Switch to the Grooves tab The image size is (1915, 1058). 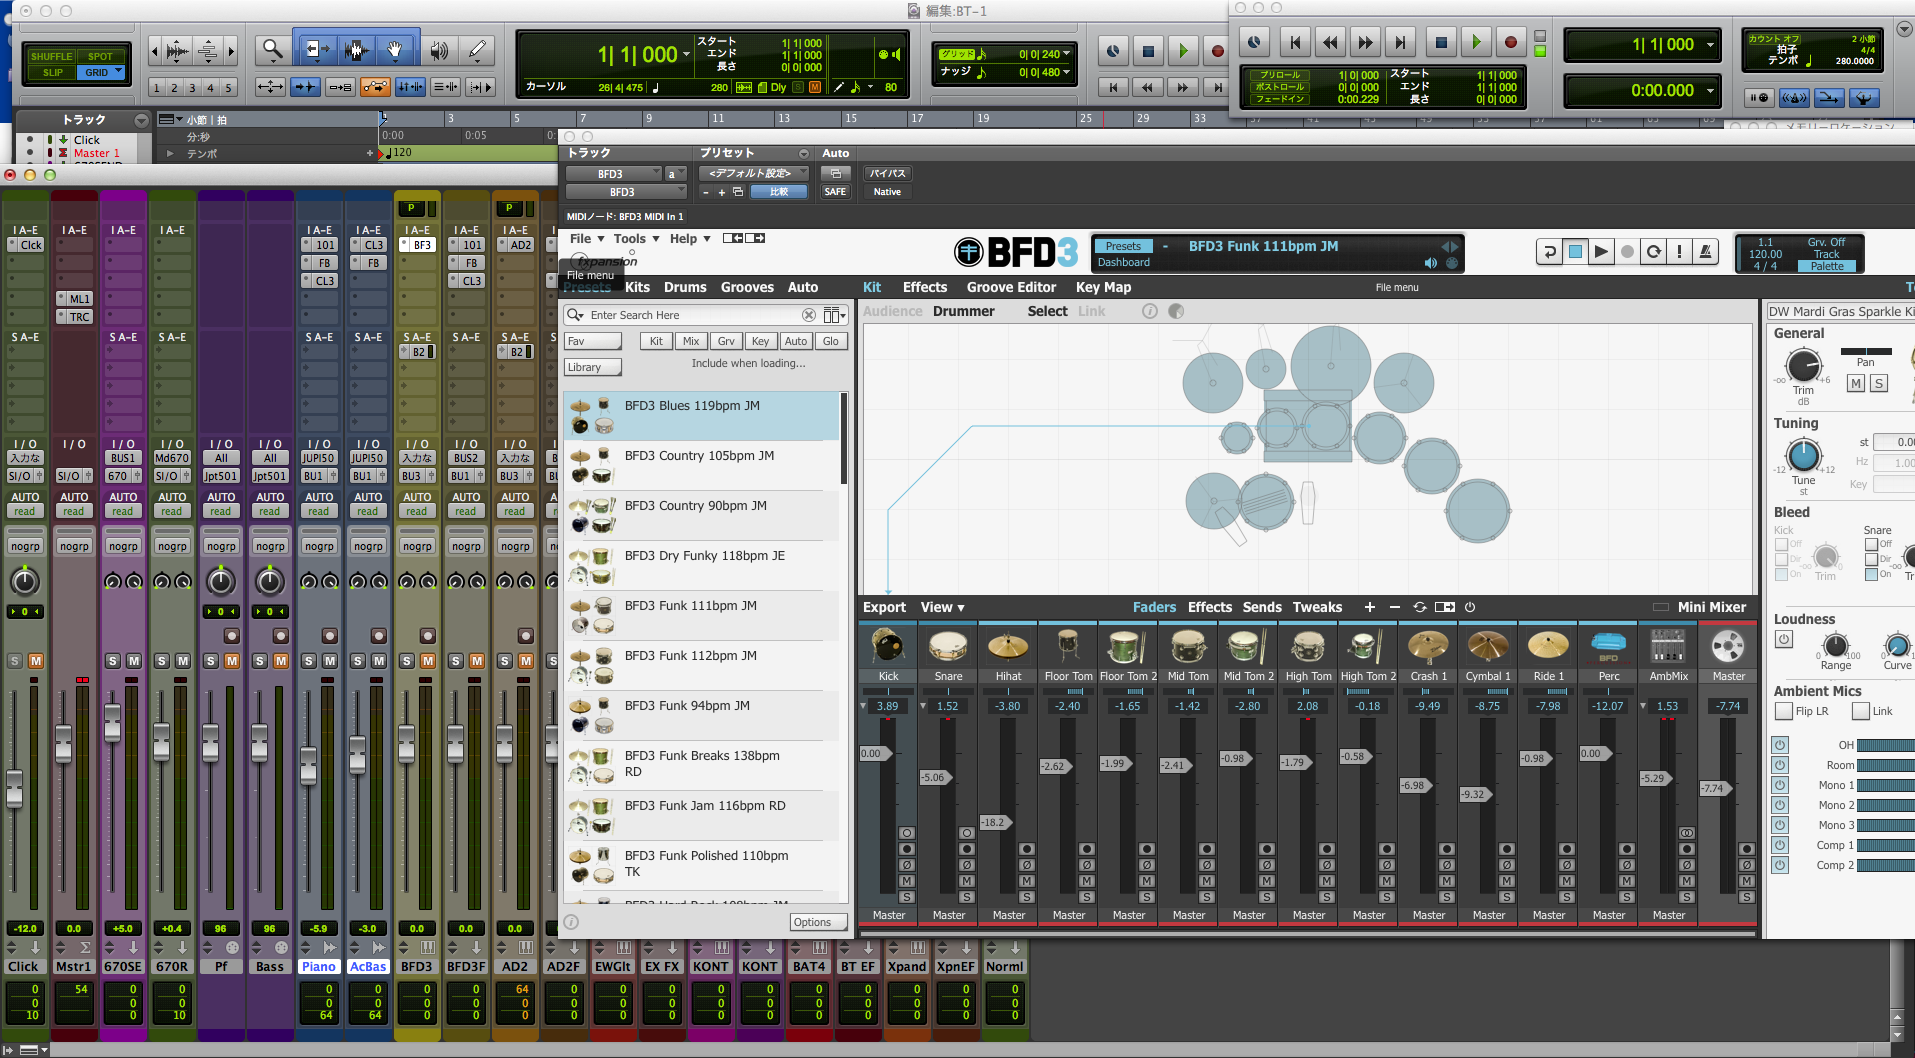[747, 287]
